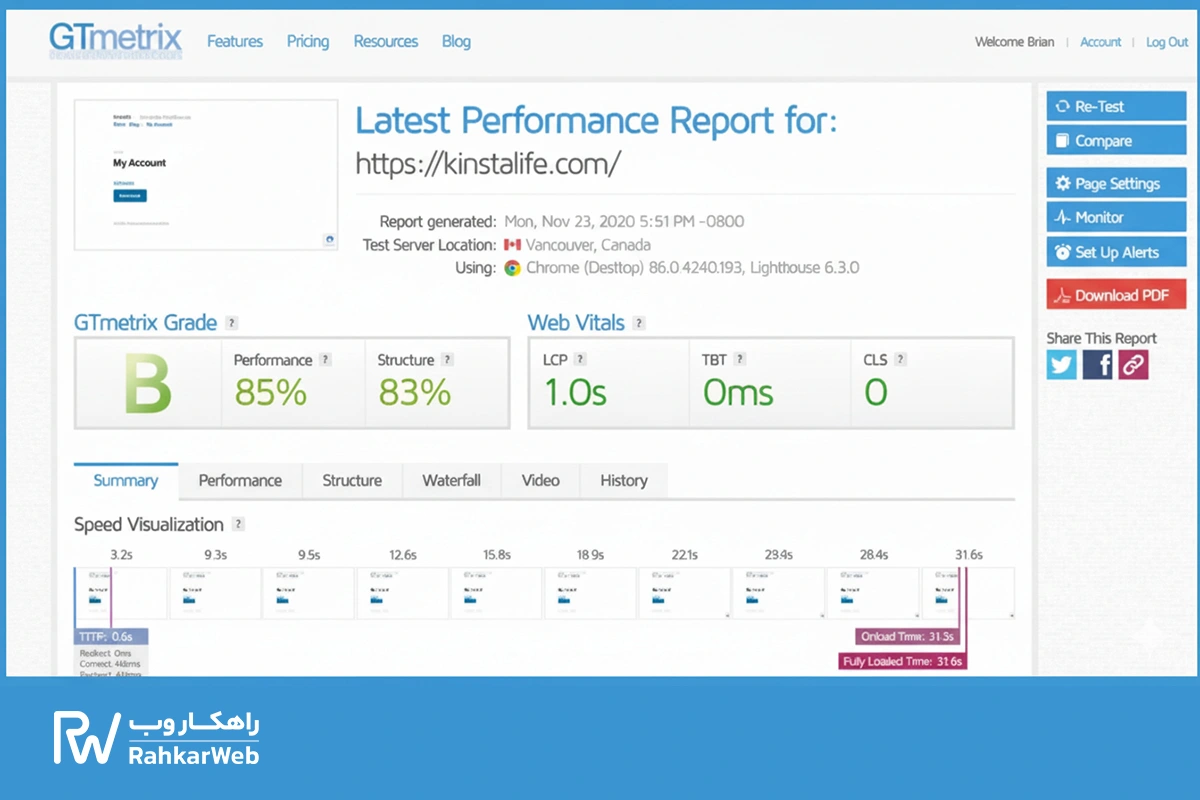Click the Download PDF button
This screenshot has height=800, width=1200.
pos(1116,295)
